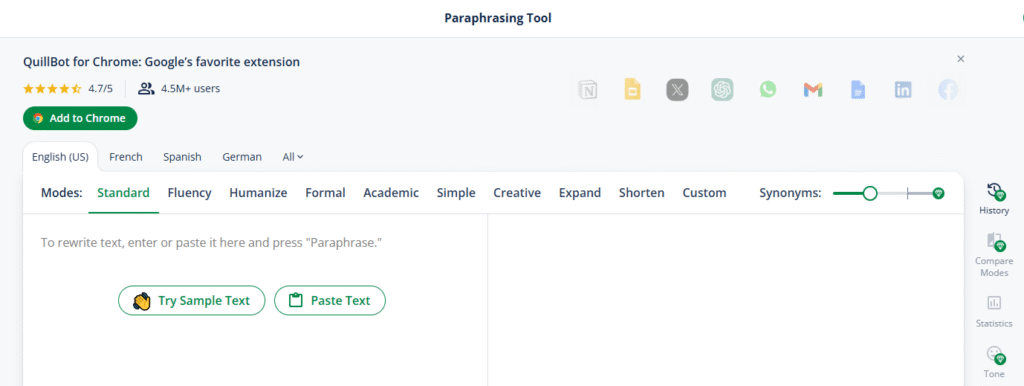Screen dimensions: 1024x386
Task: Close the Chrome extension banner
Action: click(x=961, y=59)
